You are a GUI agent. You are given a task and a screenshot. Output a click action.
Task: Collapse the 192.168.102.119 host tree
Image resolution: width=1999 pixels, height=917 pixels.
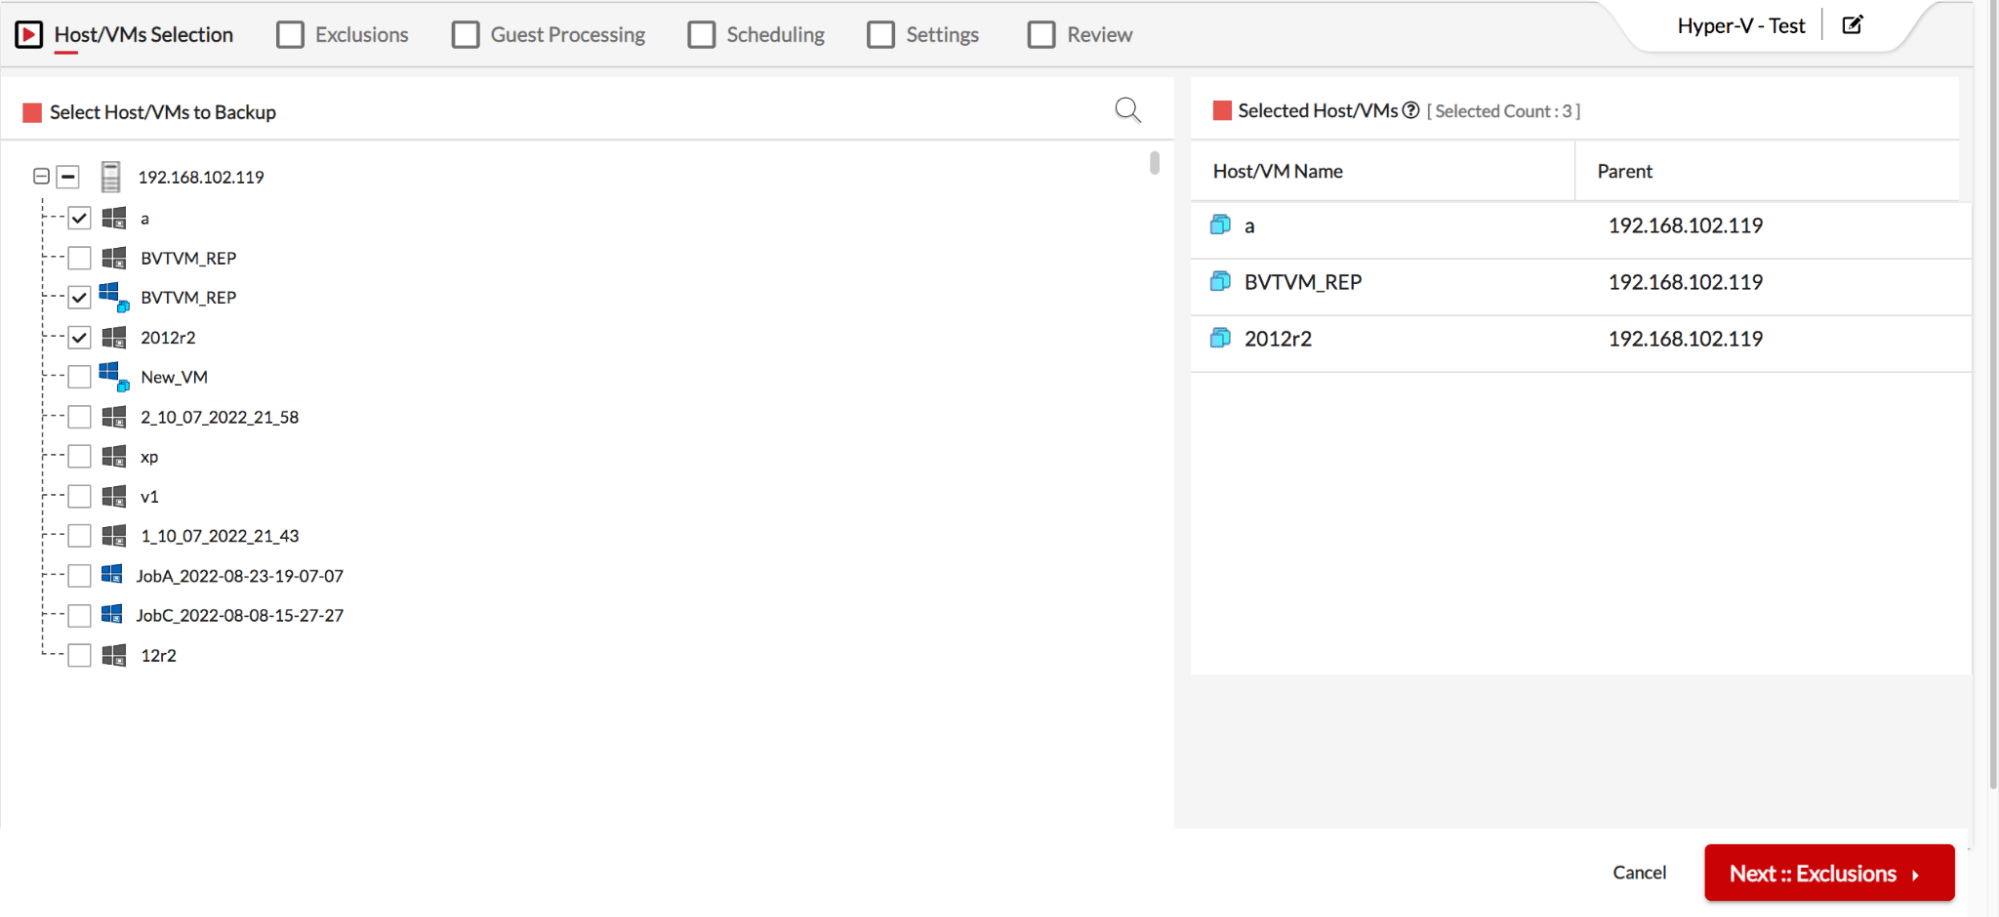41,176
